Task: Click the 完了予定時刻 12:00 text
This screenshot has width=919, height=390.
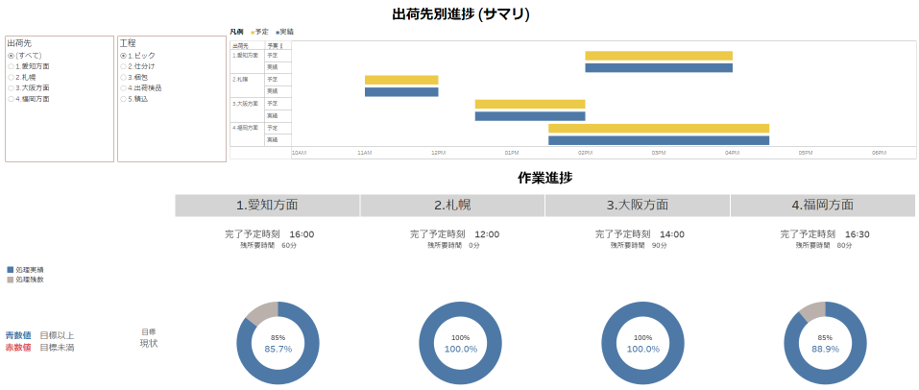Action: (x=455, y=235)
